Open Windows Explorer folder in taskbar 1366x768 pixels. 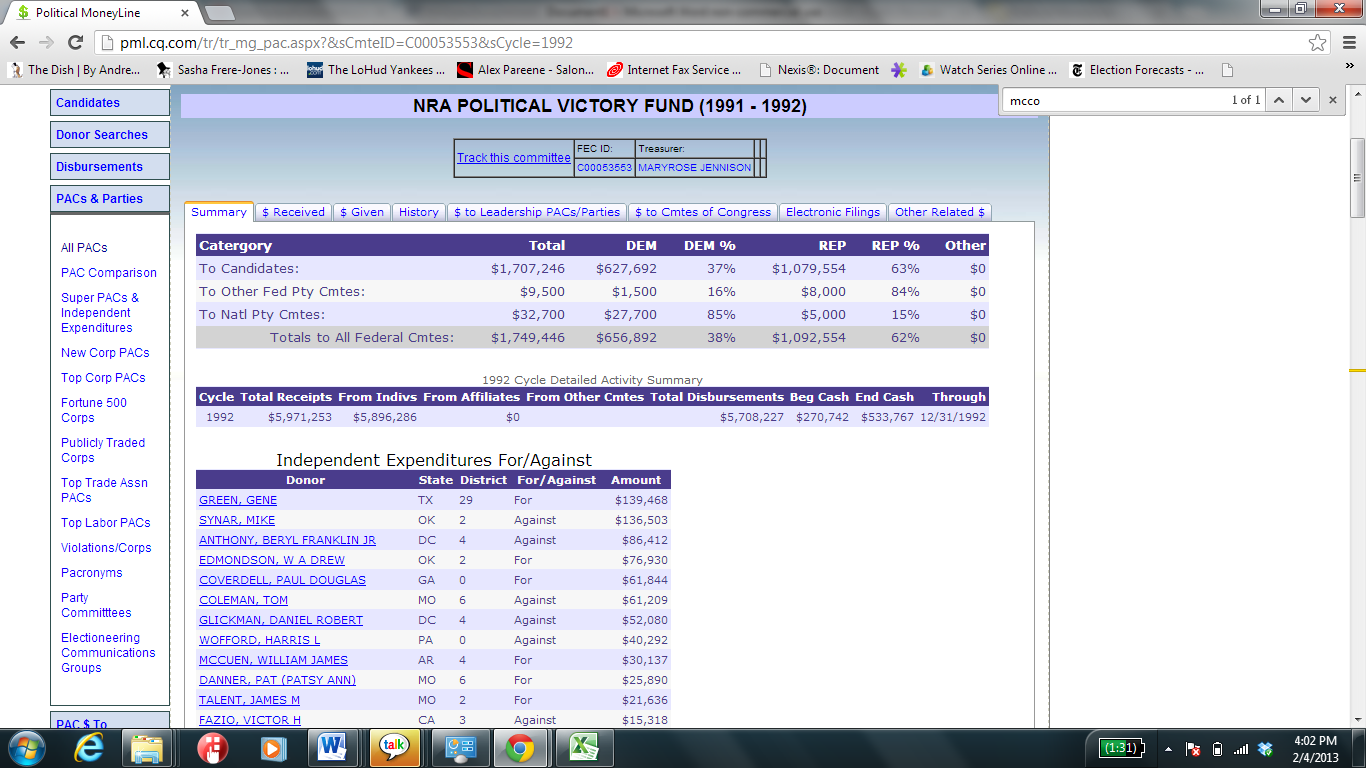[x=148, y=748]
